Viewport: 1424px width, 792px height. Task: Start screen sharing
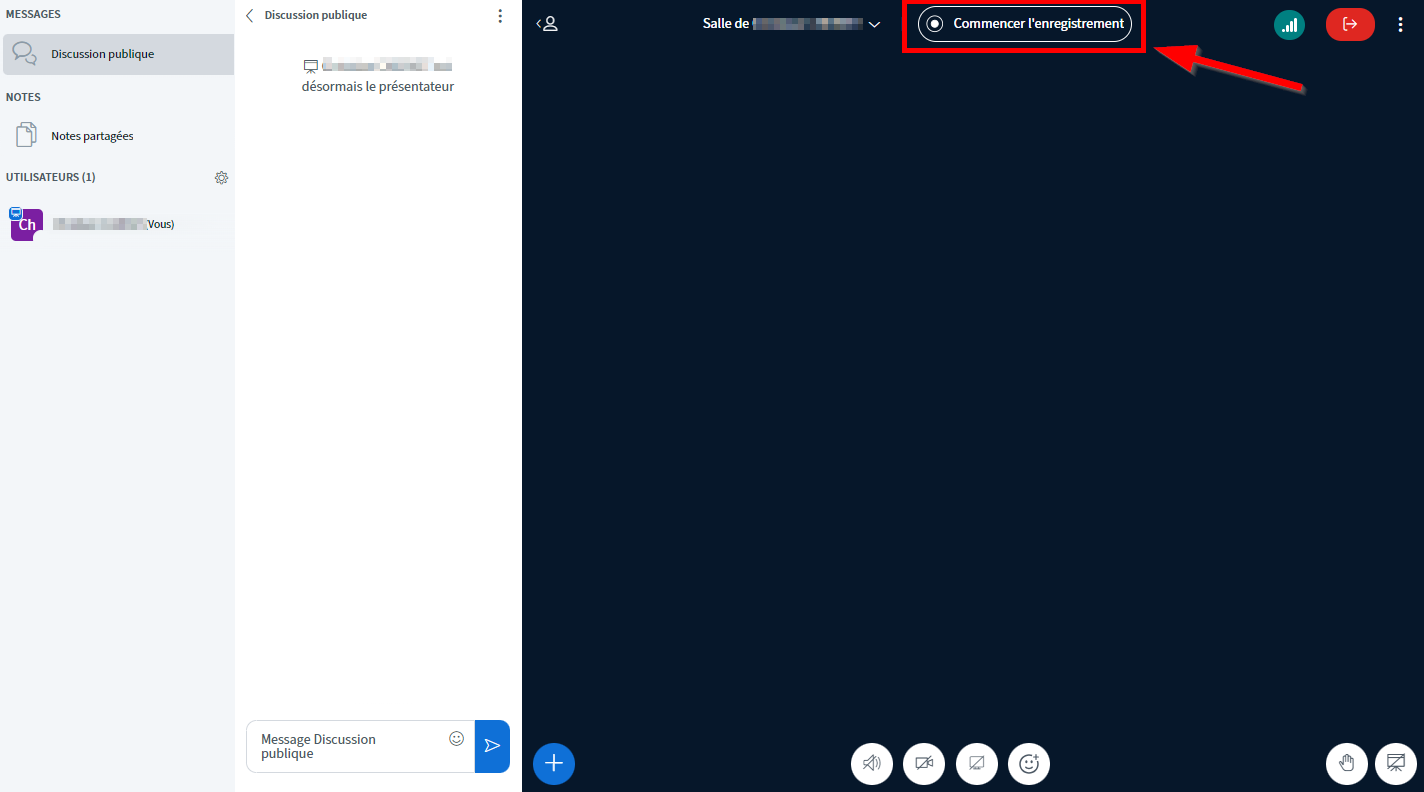pyautogui.click(x=977, y=764)
